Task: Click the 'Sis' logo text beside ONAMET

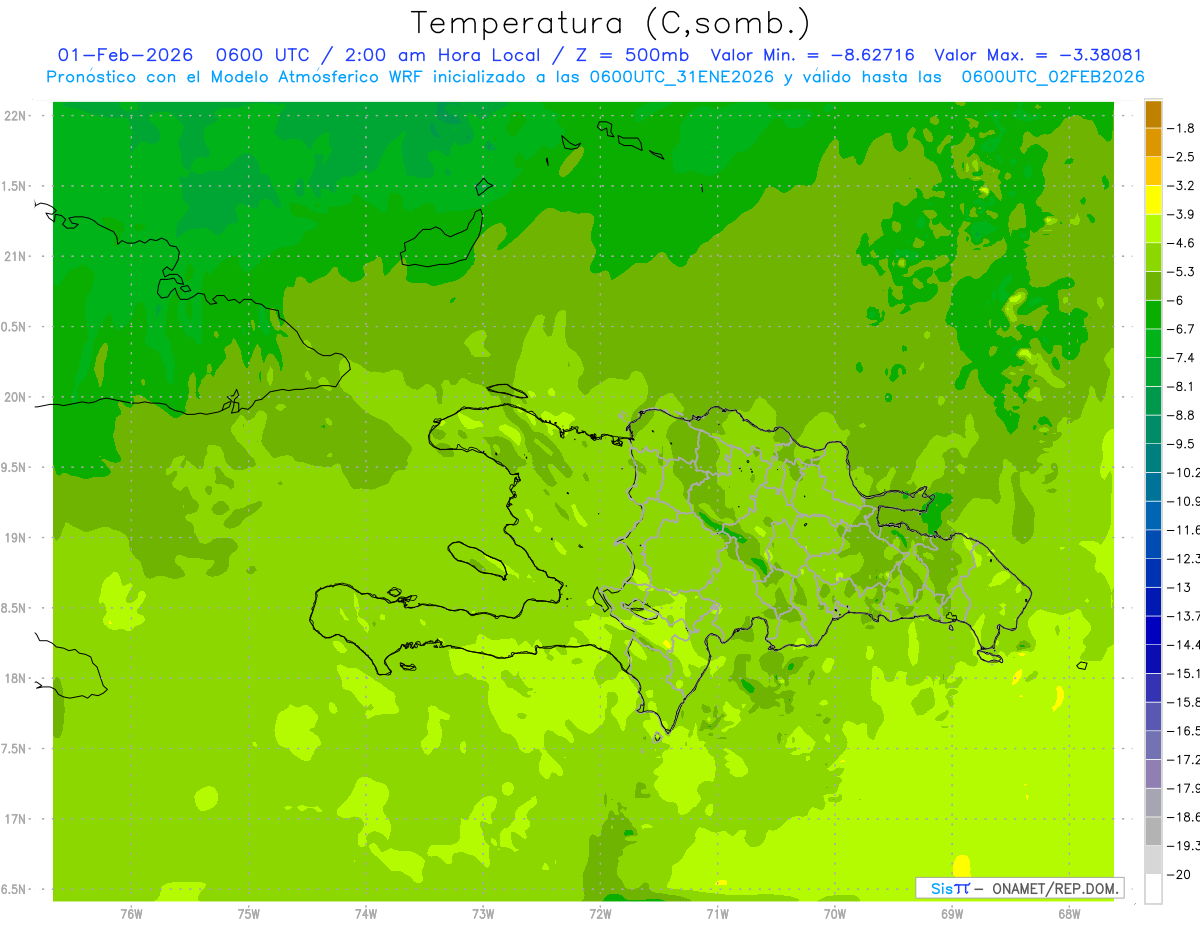Action: (940, 888)
